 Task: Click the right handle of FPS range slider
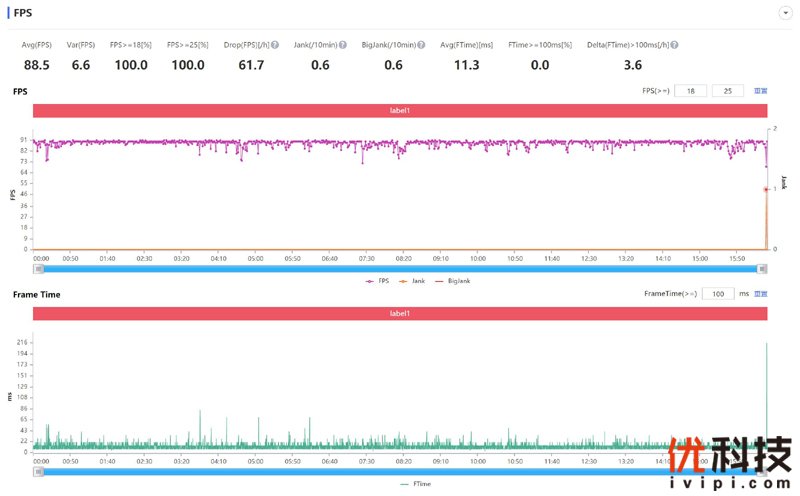pos(763,269)
